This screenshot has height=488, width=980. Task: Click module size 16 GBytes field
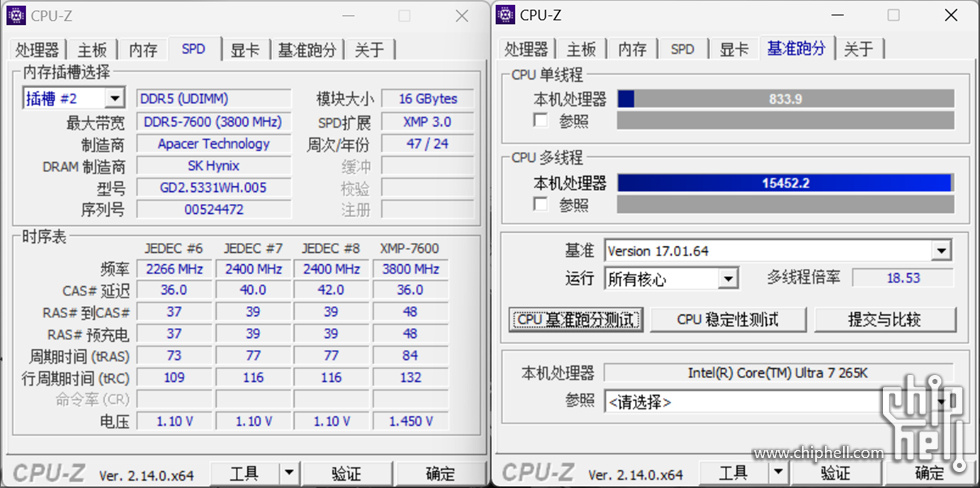(428, 99)
